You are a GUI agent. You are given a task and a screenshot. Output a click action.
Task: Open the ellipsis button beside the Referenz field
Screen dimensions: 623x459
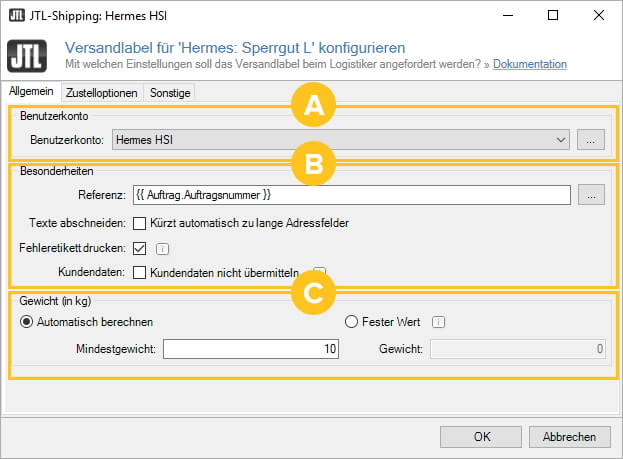pyautogui.click(x=591, y=195)
